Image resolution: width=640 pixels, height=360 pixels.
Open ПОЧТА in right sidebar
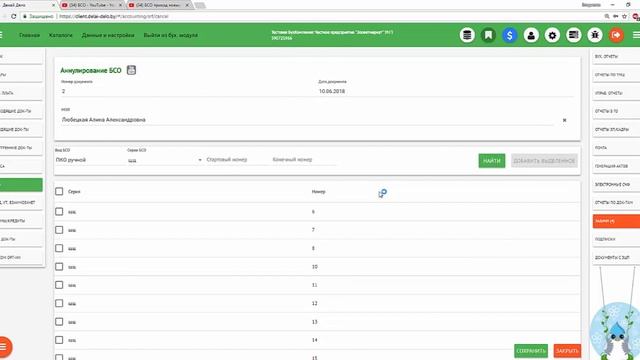point(616,148)
